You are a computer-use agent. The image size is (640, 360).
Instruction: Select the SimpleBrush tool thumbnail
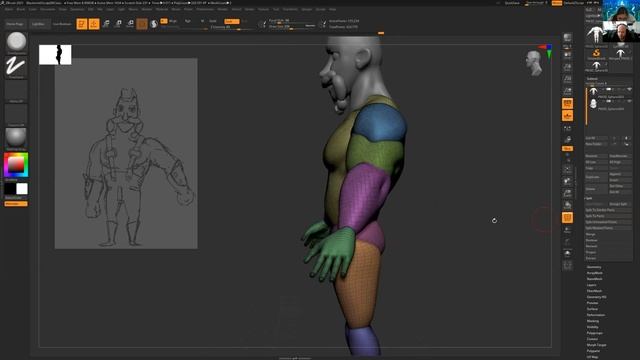pos(596,54)
